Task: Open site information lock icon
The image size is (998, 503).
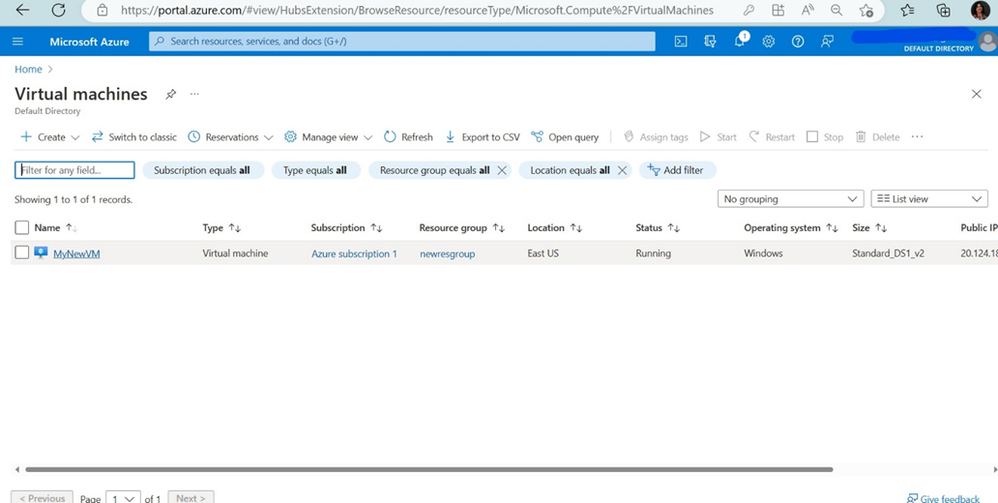Action: (102, 10)
